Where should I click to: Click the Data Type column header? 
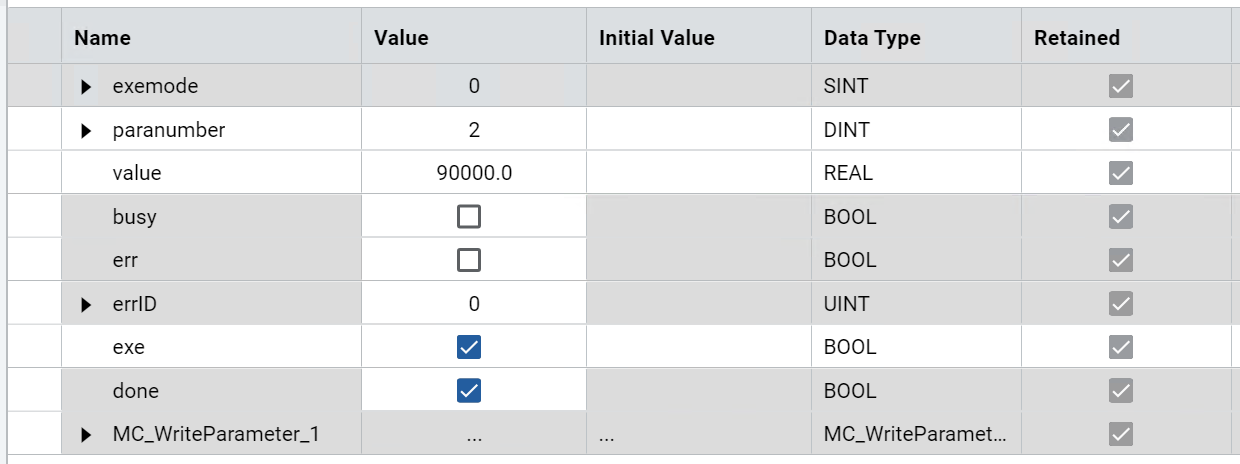(x=872, y=38)
